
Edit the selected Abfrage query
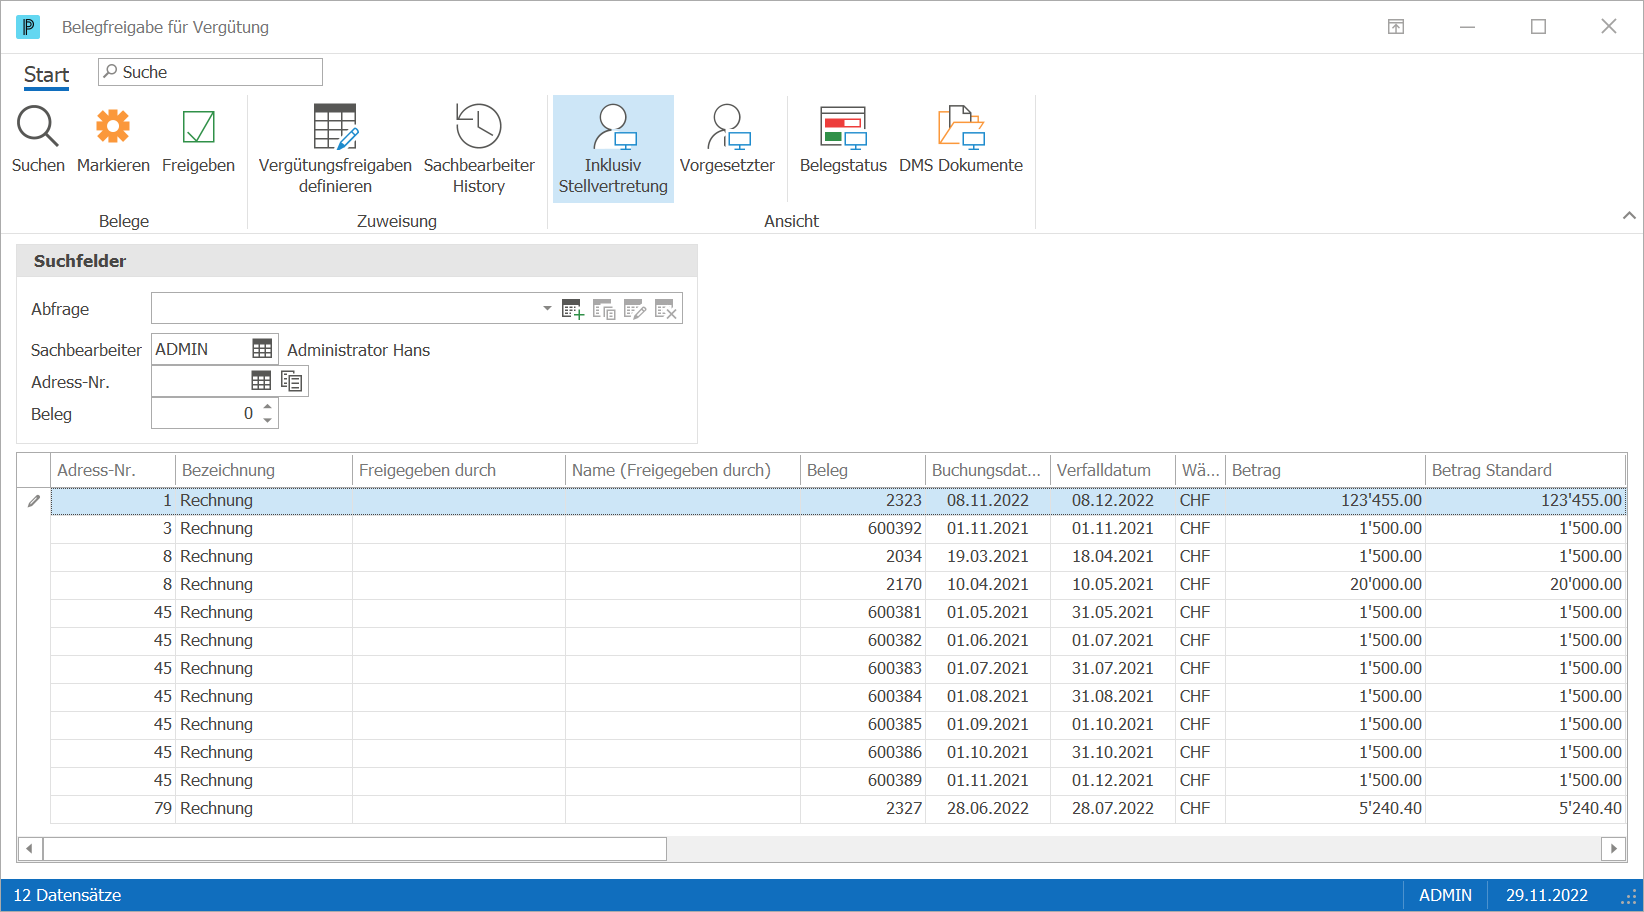click(635, 309)
